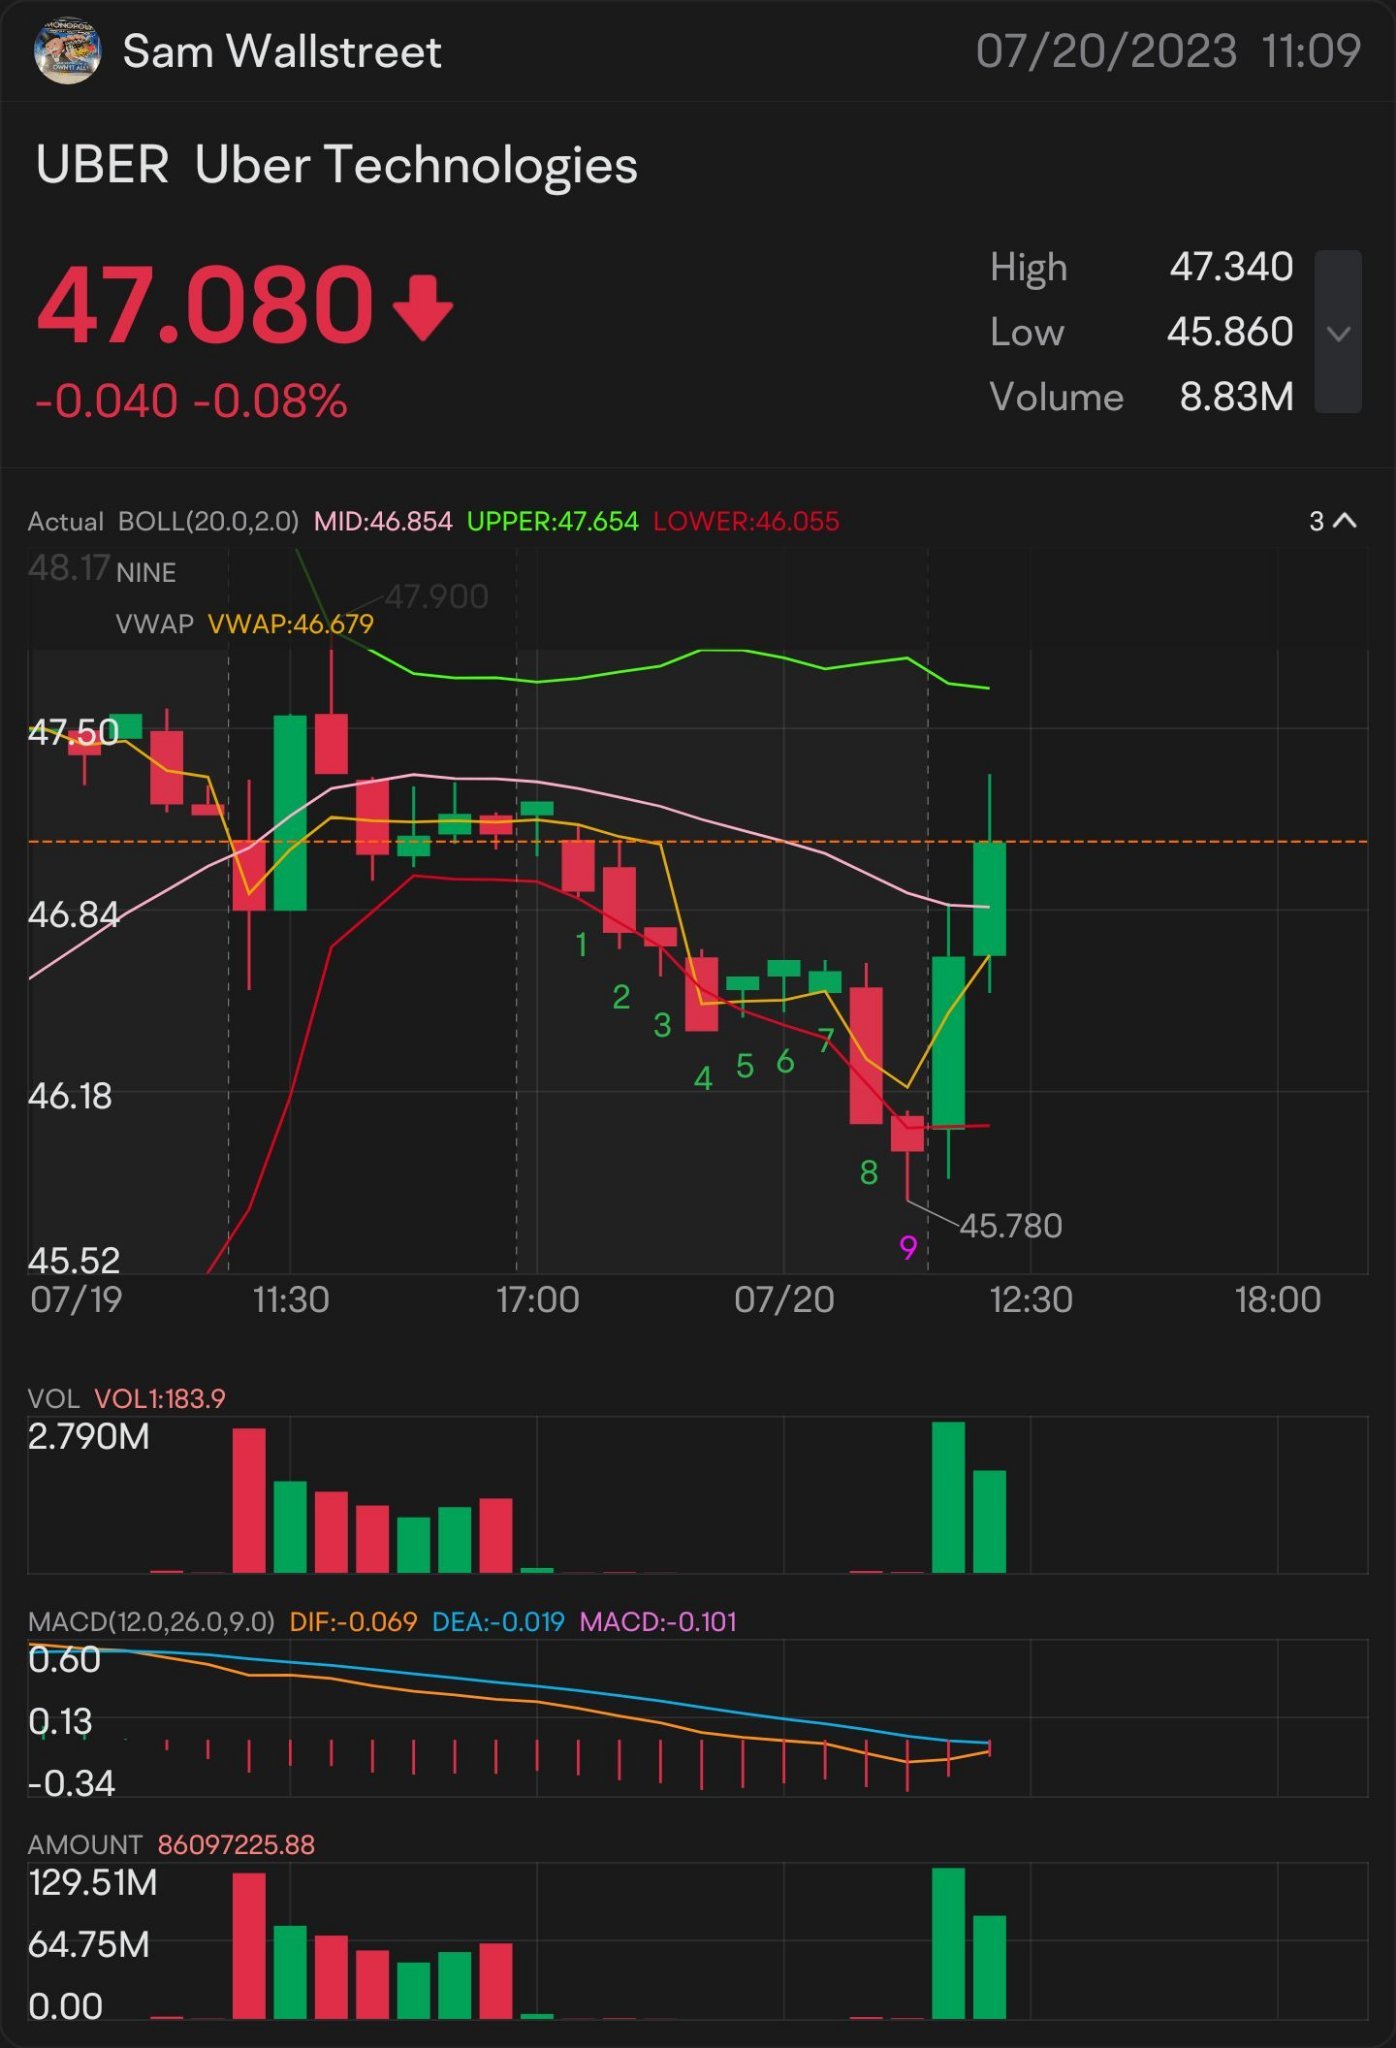Viewport: 1396px width, 2048px height.
Task: Tap the VWAP:46.679 value
Action: (x=291, y=624)
